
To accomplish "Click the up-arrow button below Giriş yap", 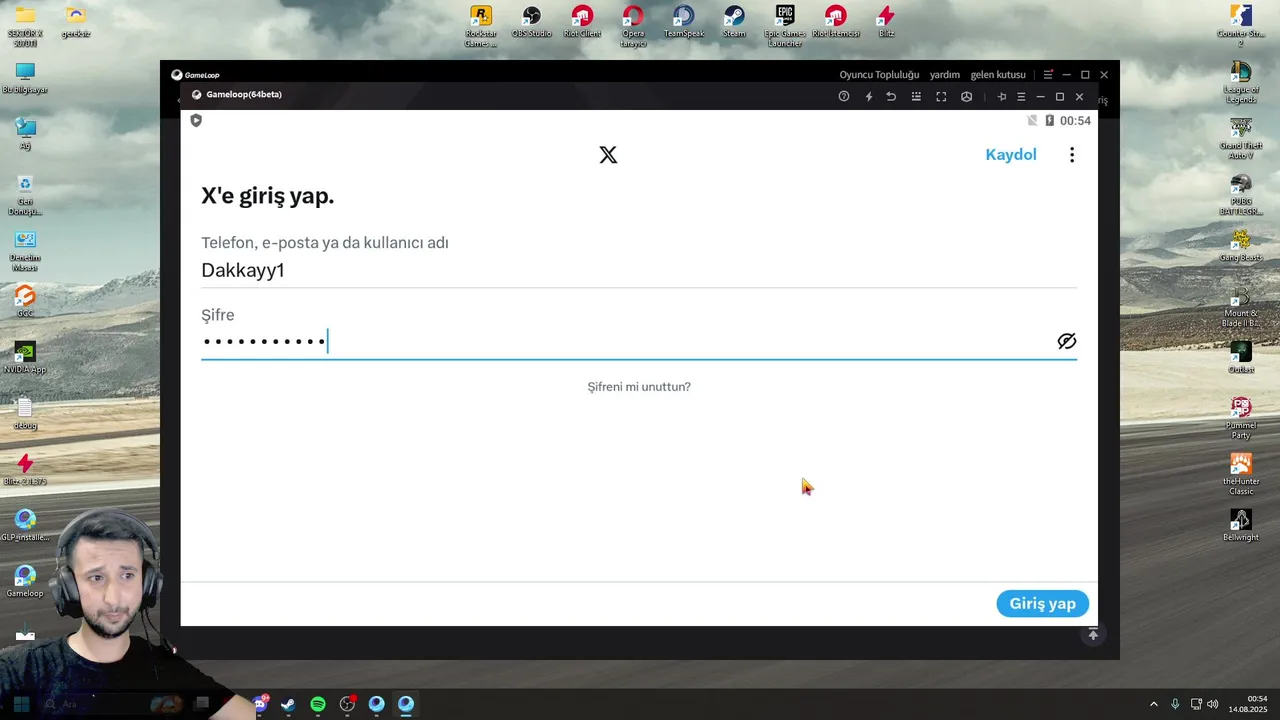I will pos(1093,635).
